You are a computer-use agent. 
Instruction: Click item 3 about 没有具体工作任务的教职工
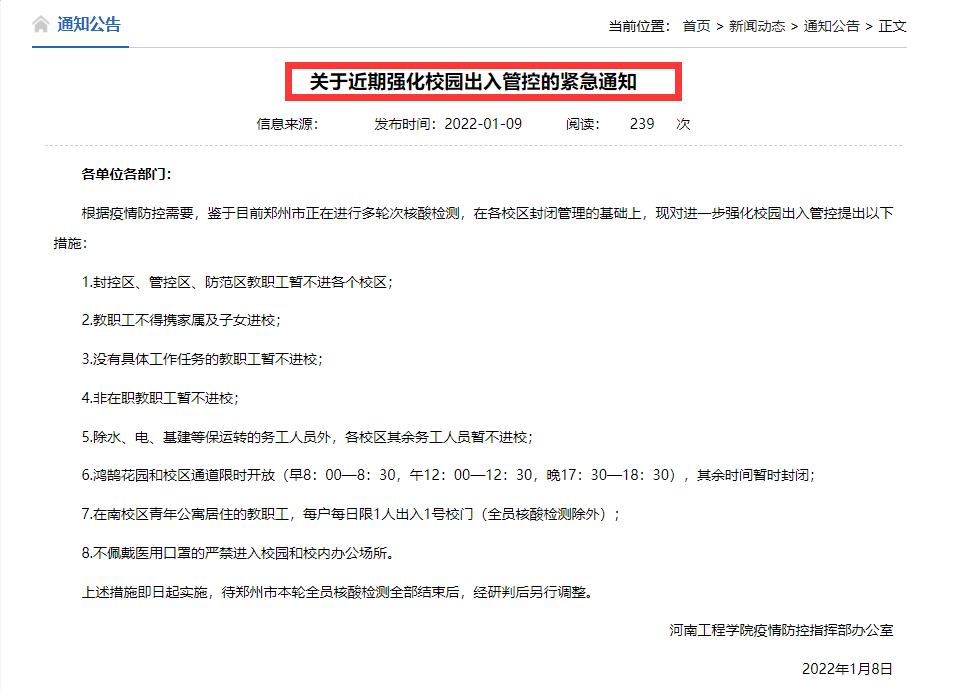coord(202,359)
